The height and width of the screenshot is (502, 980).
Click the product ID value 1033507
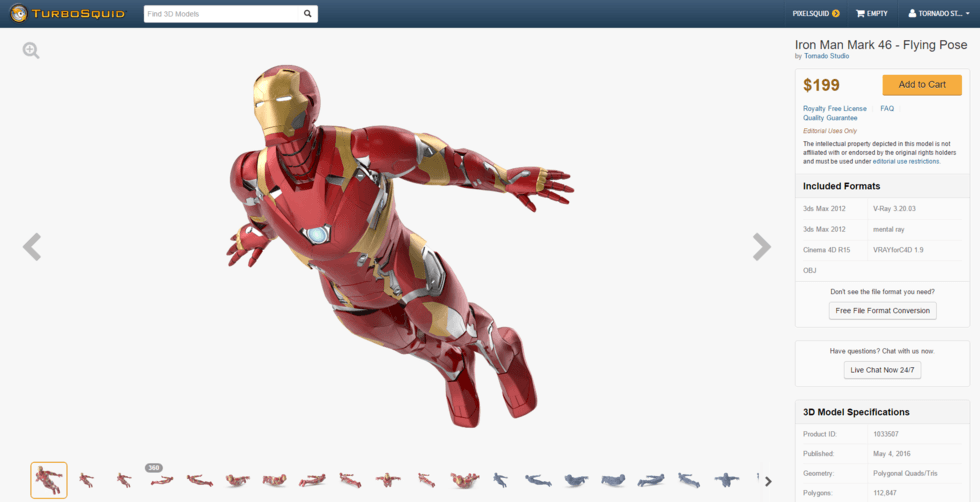coord(886,434)
